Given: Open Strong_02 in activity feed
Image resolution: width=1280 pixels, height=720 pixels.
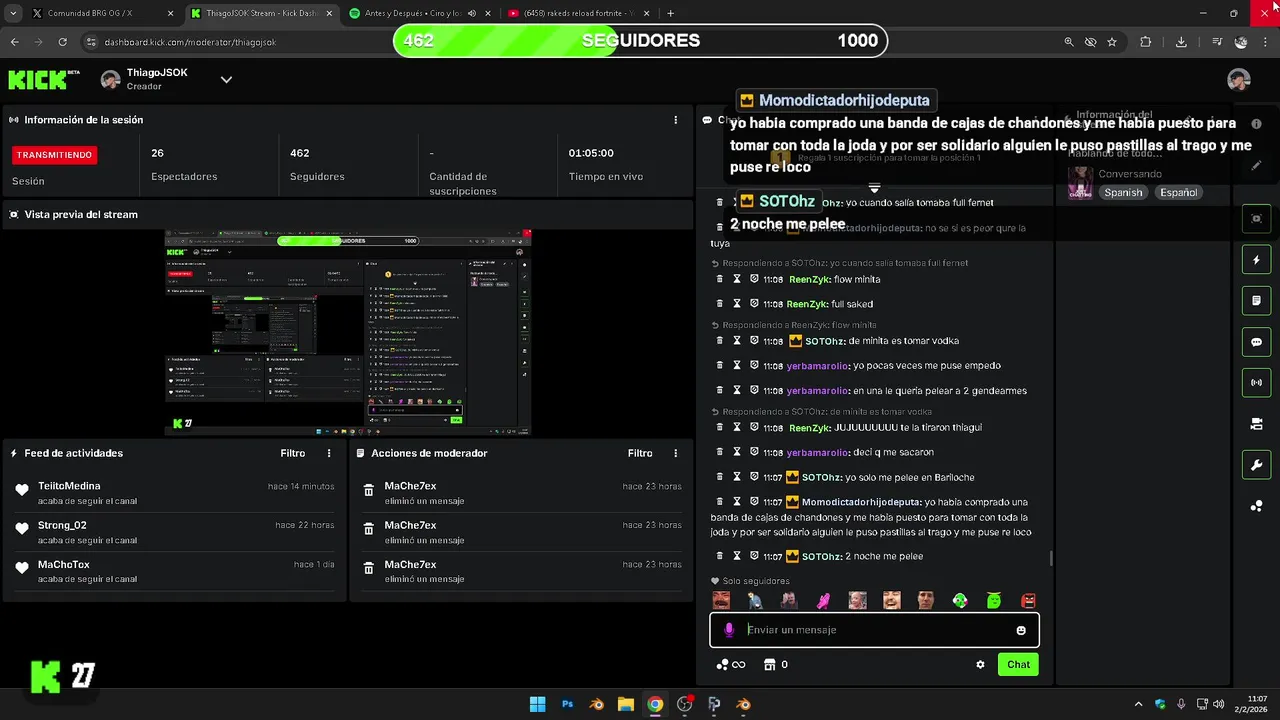Looking at the screenshot, I should tap(62, 525).
